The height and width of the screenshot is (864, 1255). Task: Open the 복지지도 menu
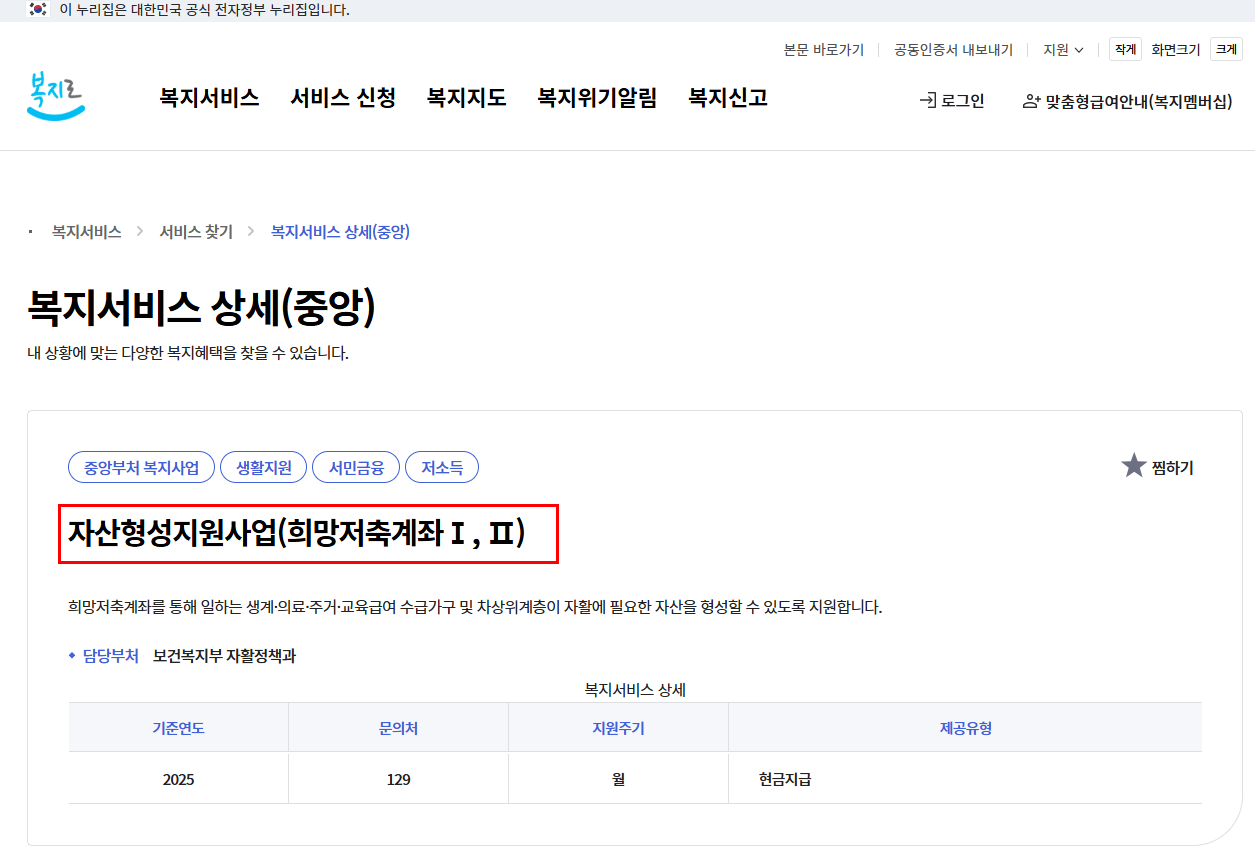467,97
